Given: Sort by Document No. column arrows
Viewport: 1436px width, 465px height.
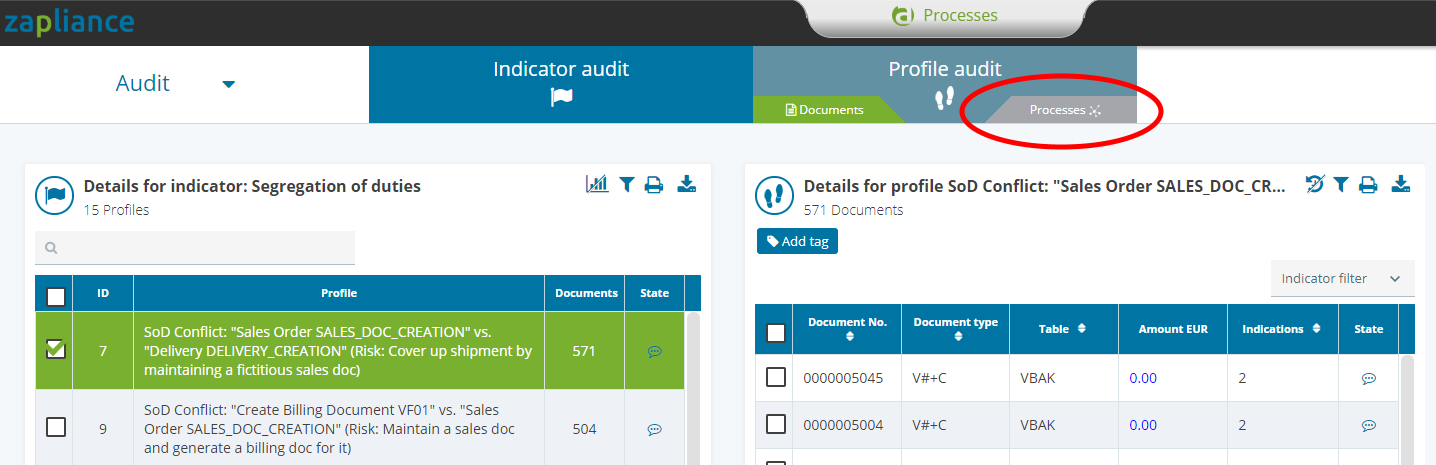Looking at the screenshot, I should [849, 337].
